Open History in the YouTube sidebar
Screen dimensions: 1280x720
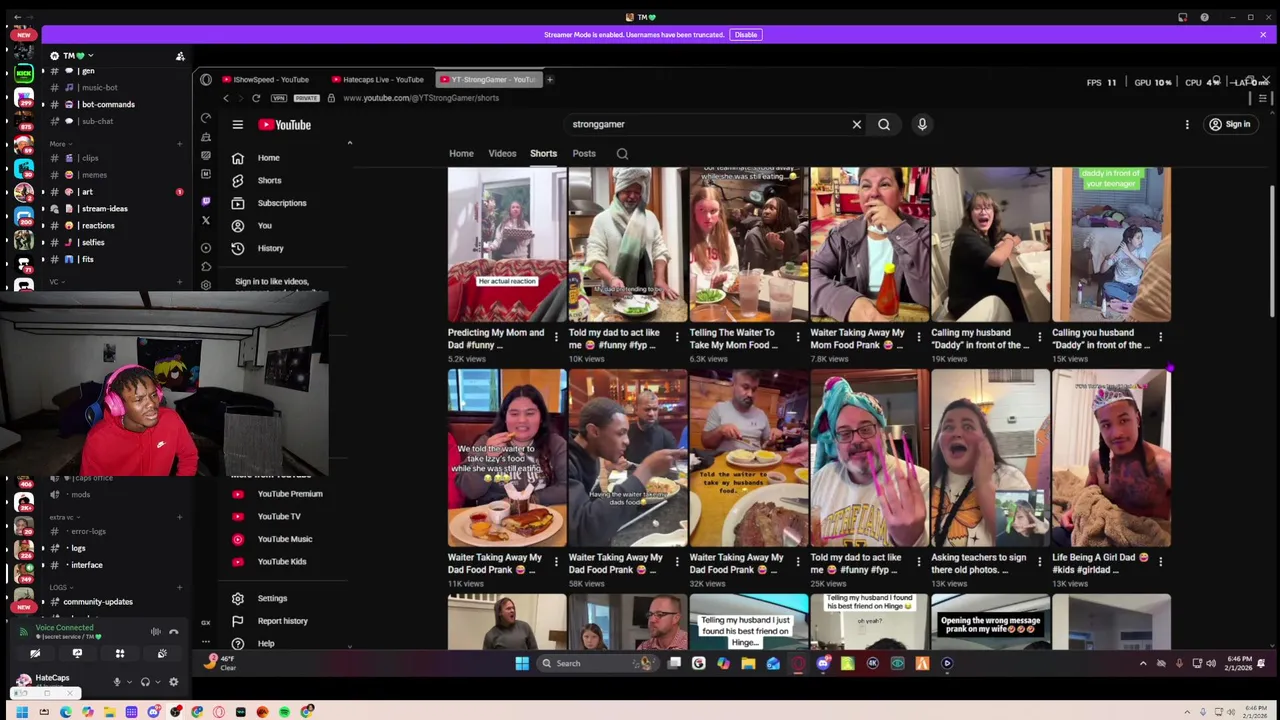tap(270, 248)
